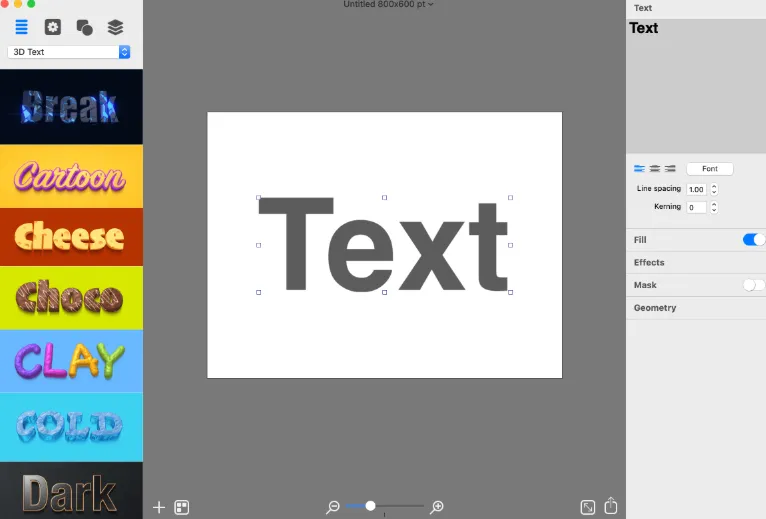This screenshot has height=519, width=766.
Task: Click the Line spacing value field
Action: [x=696, y=189]
